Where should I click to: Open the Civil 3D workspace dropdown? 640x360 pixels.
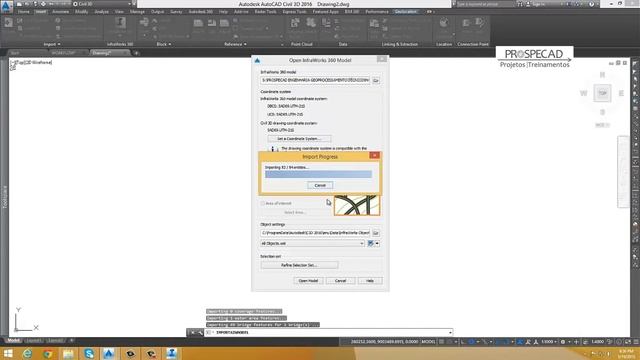tap(103, 4)
